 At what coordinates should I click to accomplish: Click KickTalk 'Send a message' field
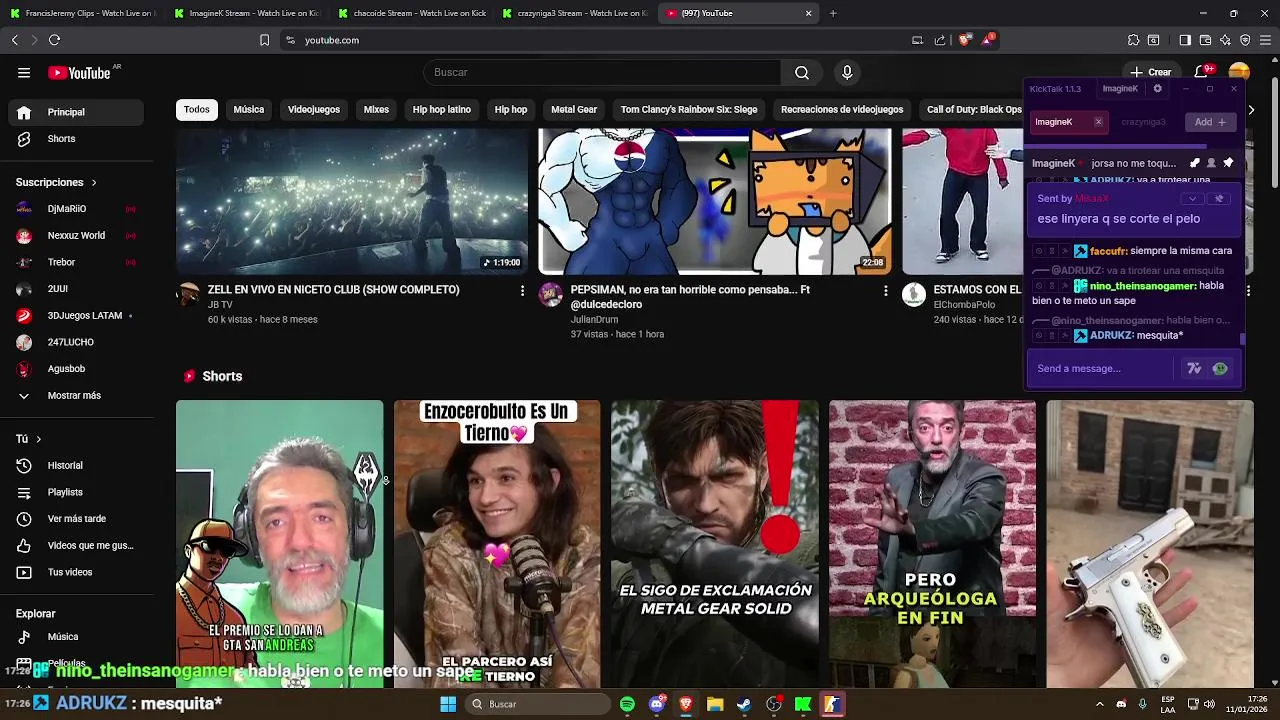[x=1103, y=369]
